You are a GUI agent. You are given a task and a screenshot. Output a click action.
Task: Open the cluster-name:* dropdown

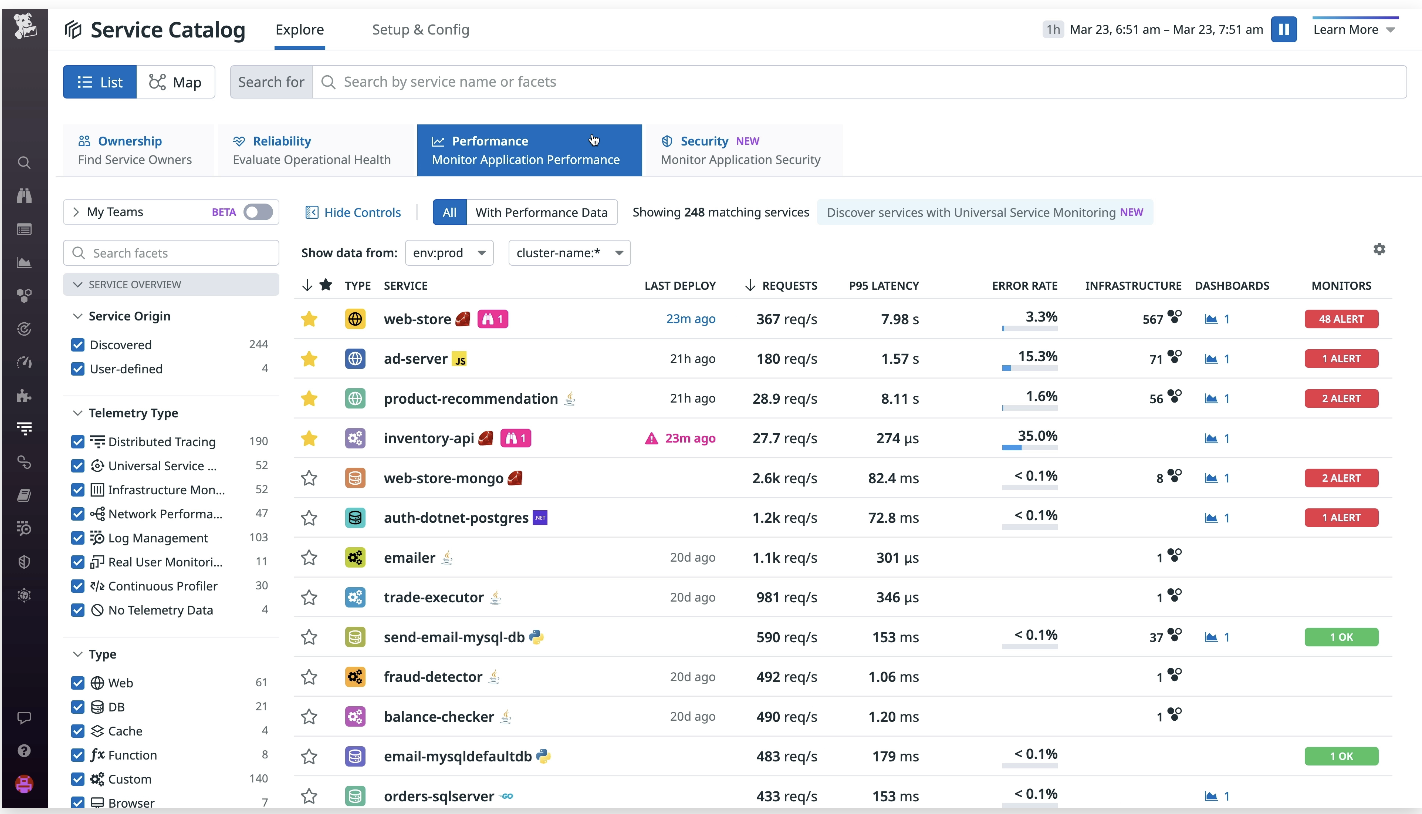click(x=569, y=253)
